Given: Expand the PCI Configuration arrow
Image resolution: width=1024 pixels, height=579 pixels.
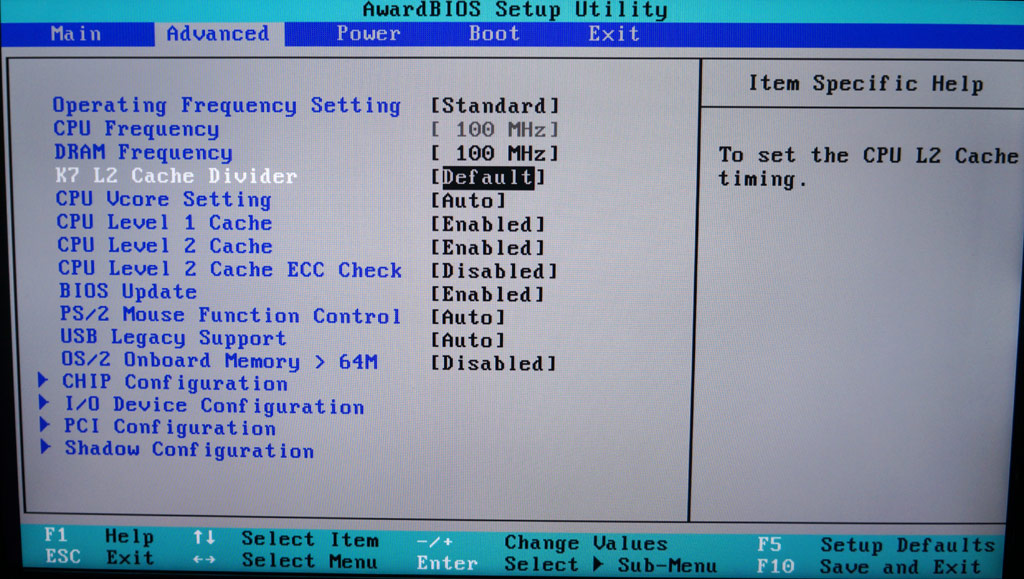Looking at the screenshot, I should click(x=45, y=424).
